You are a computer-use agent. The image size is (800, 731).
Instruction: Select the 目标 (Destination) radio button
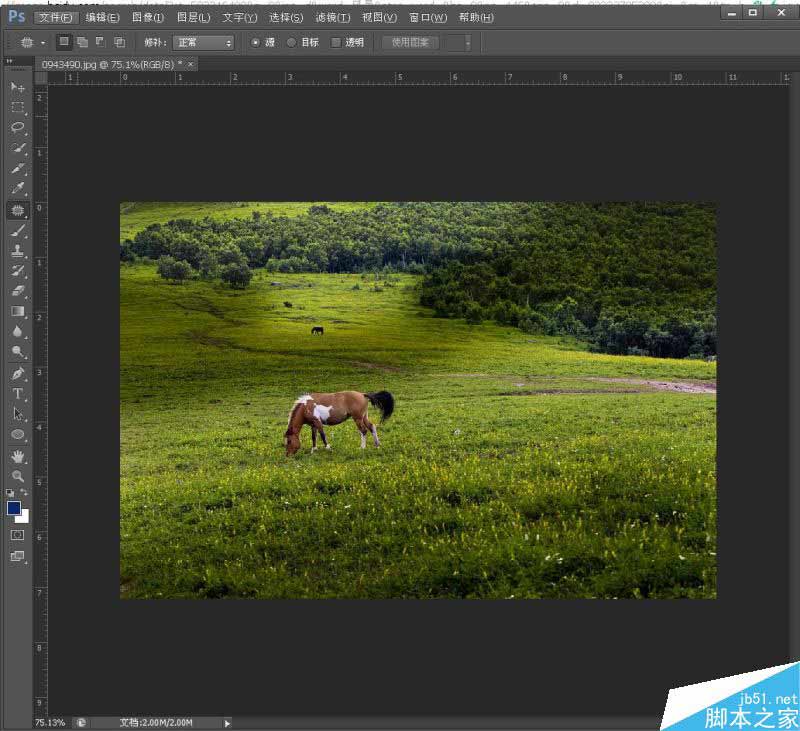291,42
